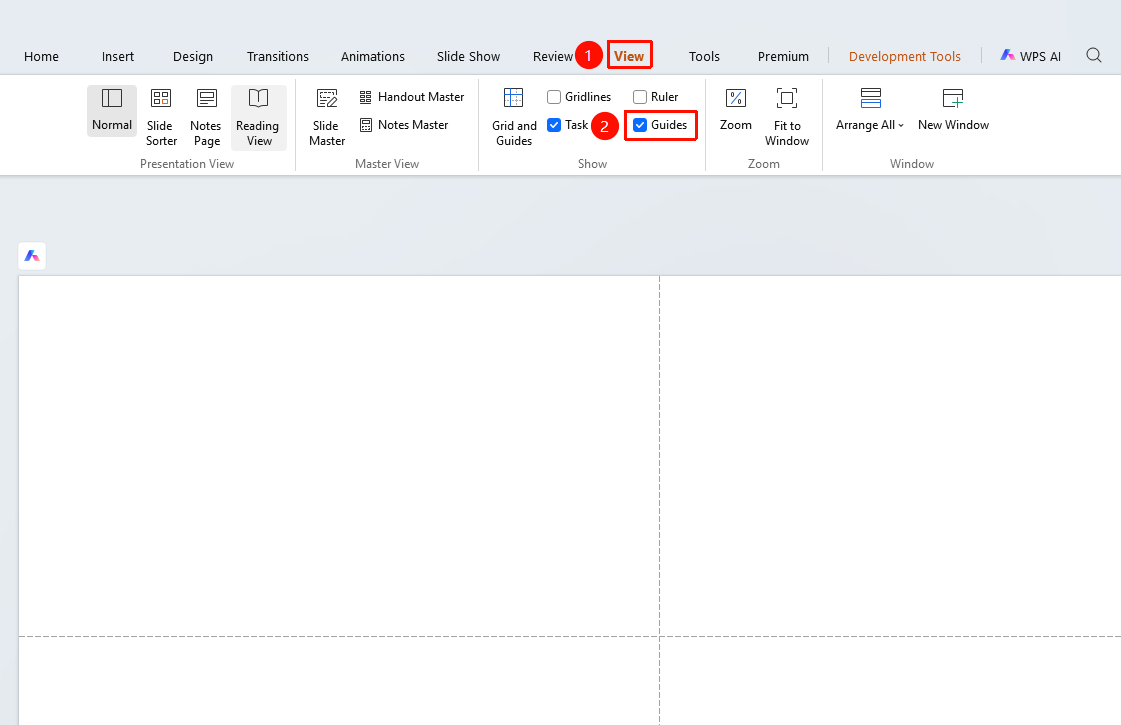This screenshot has height=725, width=1121.
Task: Switch to the Premium tab
Action: coord(784,56)
